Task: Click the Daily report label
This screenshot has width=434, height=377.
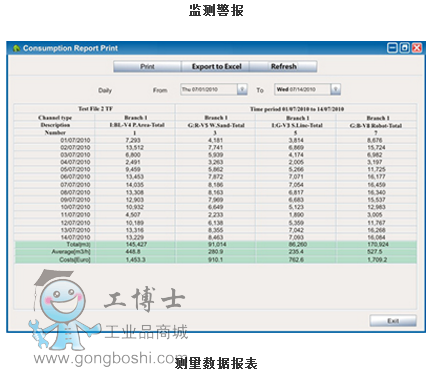Action: tap(105, 90)
